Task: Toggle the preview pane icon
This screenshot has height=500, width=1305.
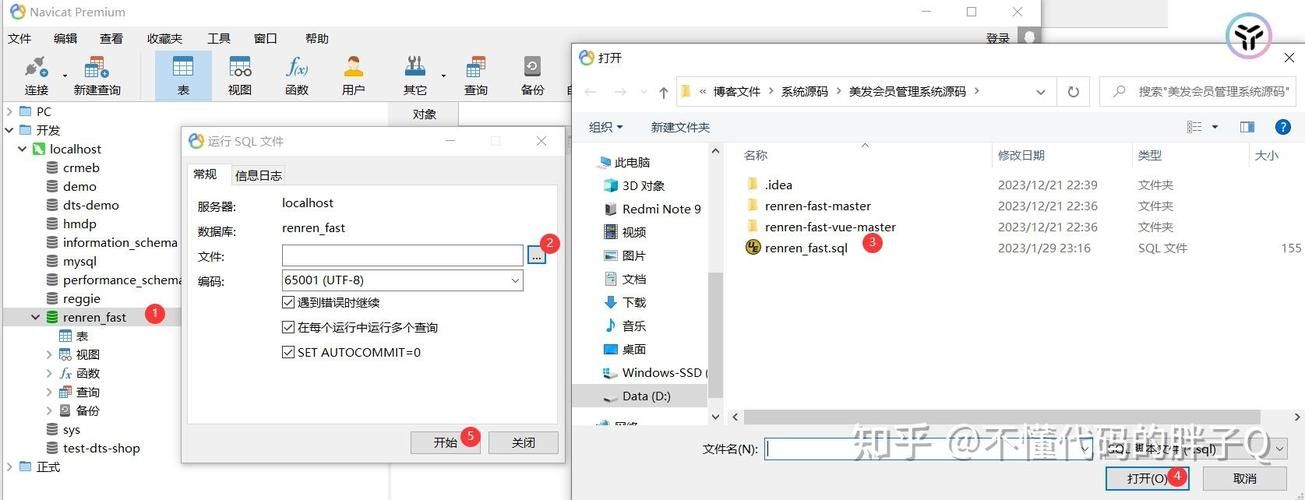Action: pyautogui.click(x=1247, y=127)
